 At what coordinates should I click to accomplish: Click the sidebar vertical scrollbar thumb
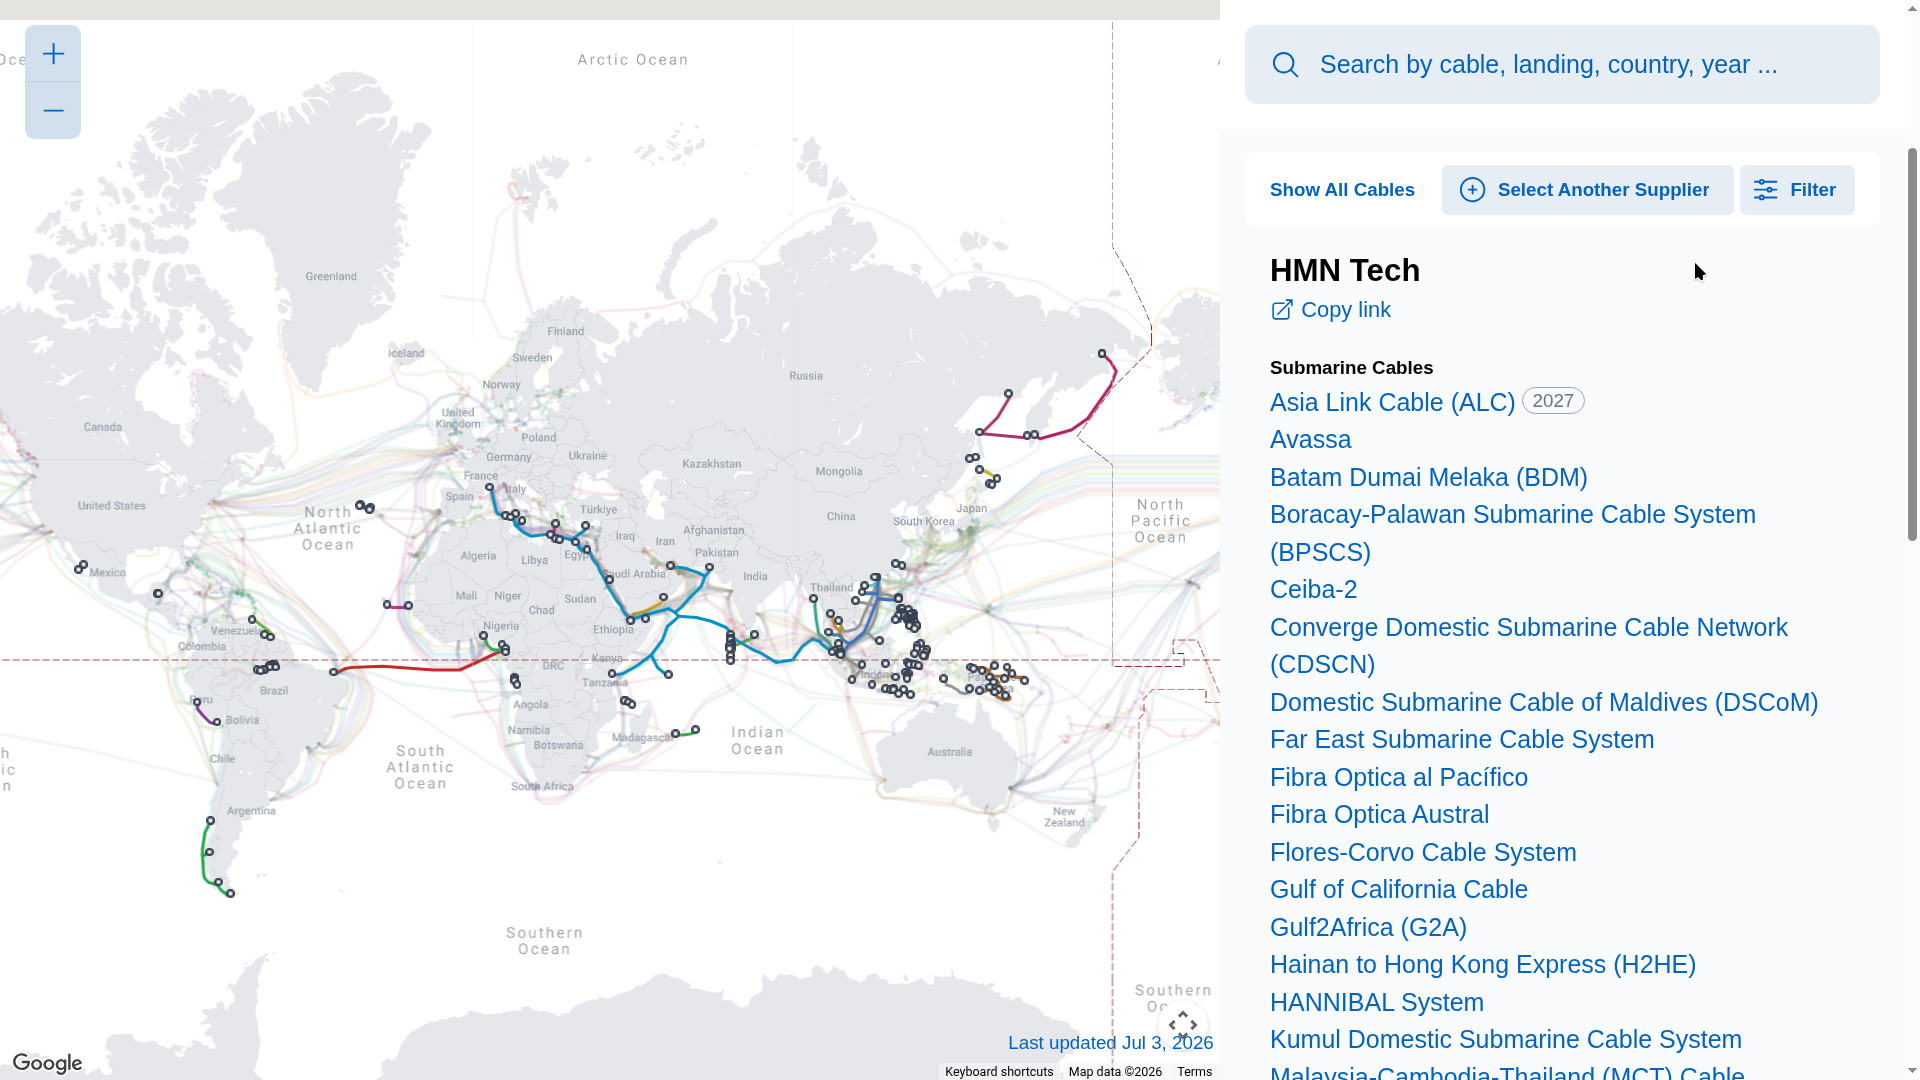tap(1912, 345)
